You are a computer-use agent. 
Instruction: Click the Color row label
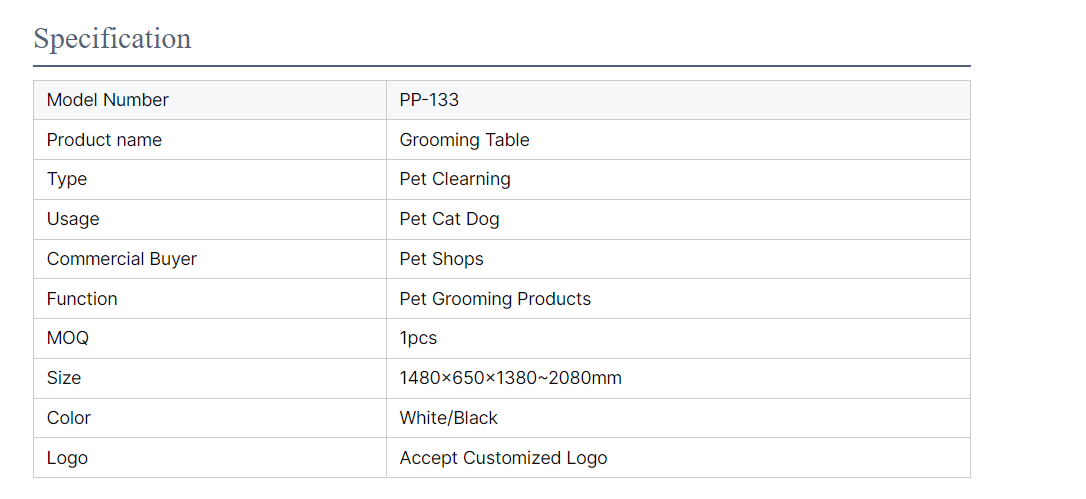tap(69, 418)
